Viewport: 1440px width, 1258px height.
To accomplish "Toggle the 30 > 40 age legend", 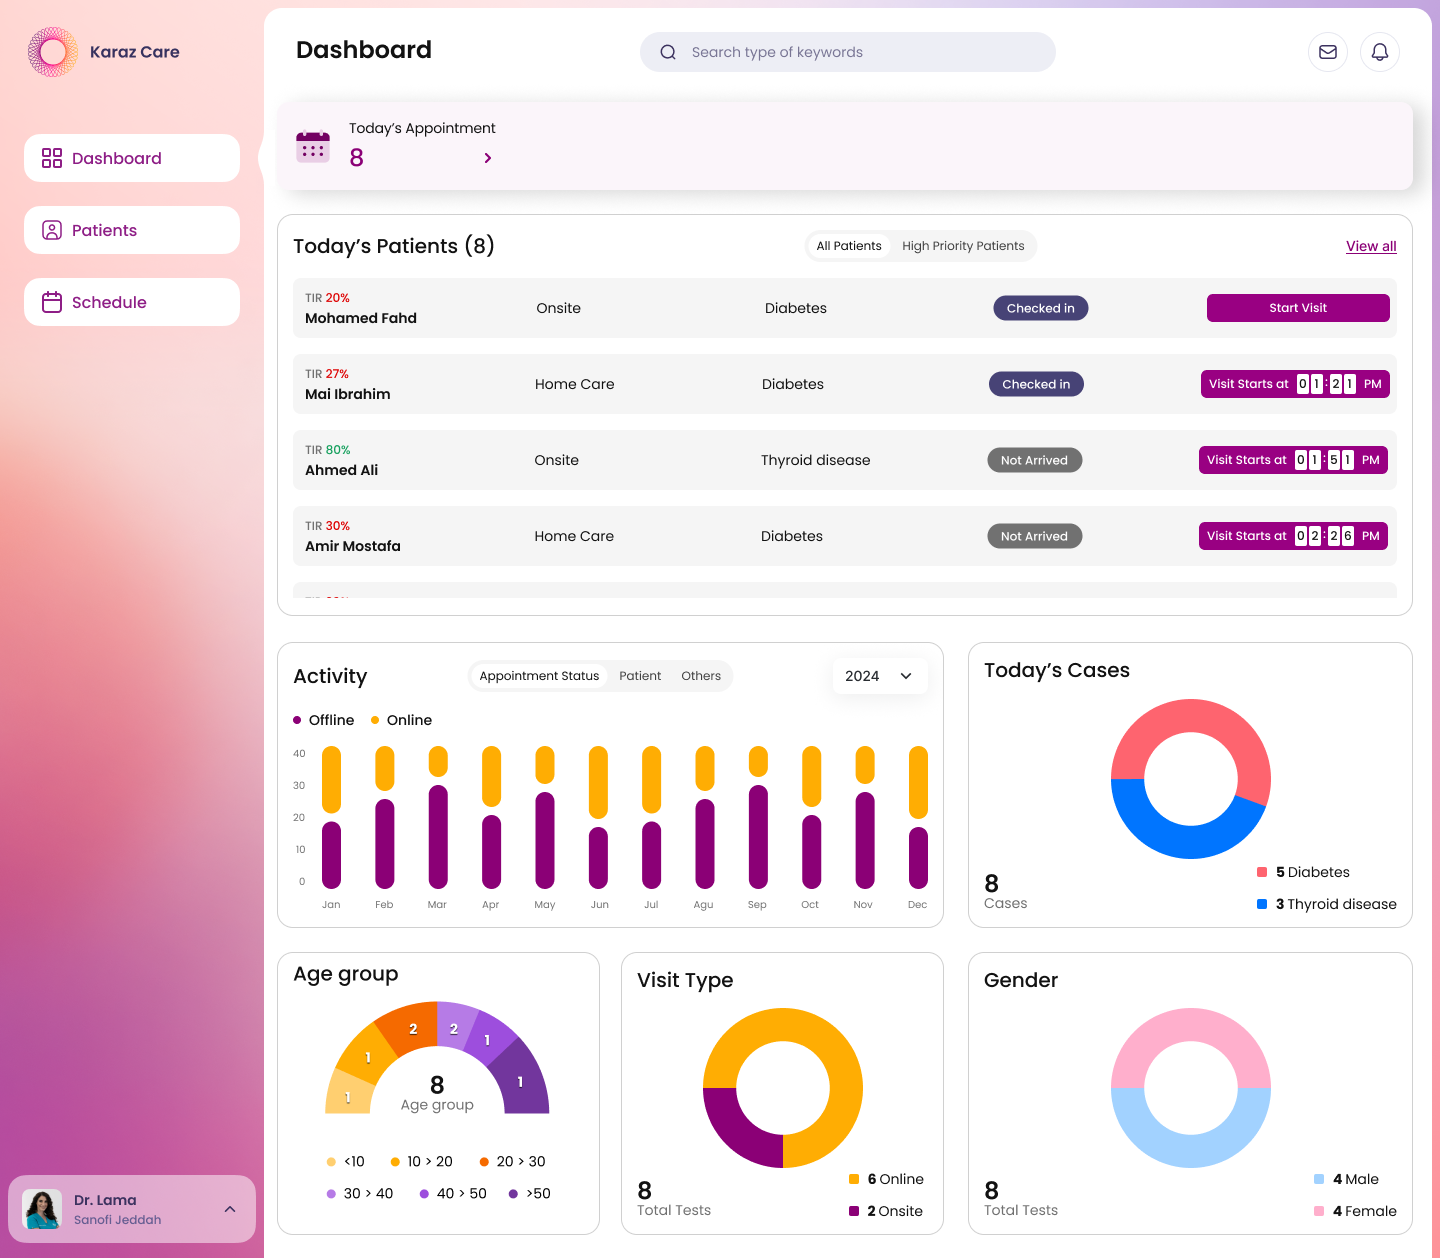I will point(360,1193).
